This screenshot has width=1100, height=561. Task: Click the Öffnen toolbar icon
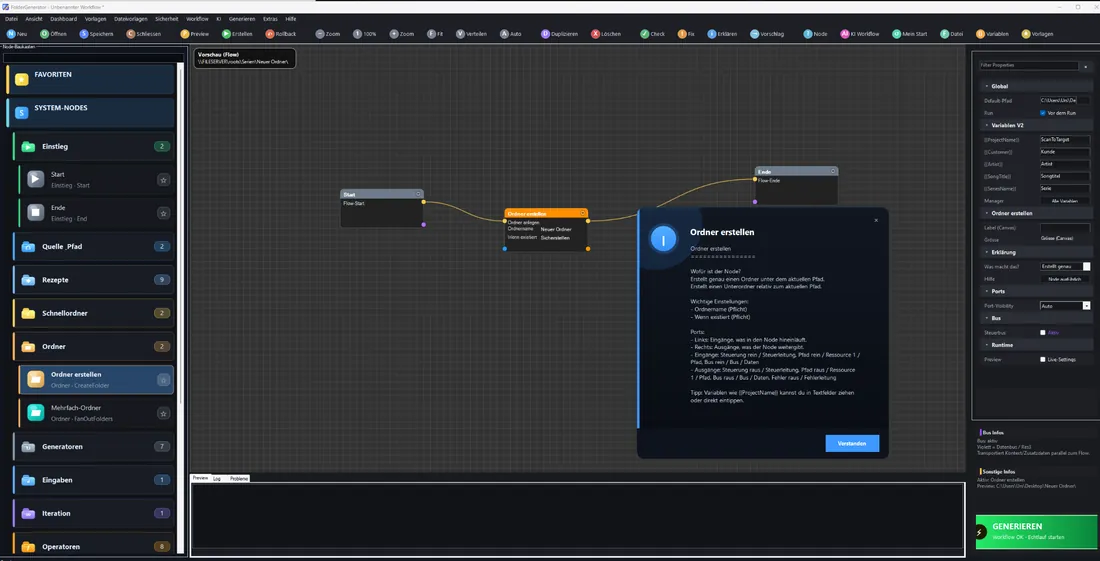[x=44, y=34]
